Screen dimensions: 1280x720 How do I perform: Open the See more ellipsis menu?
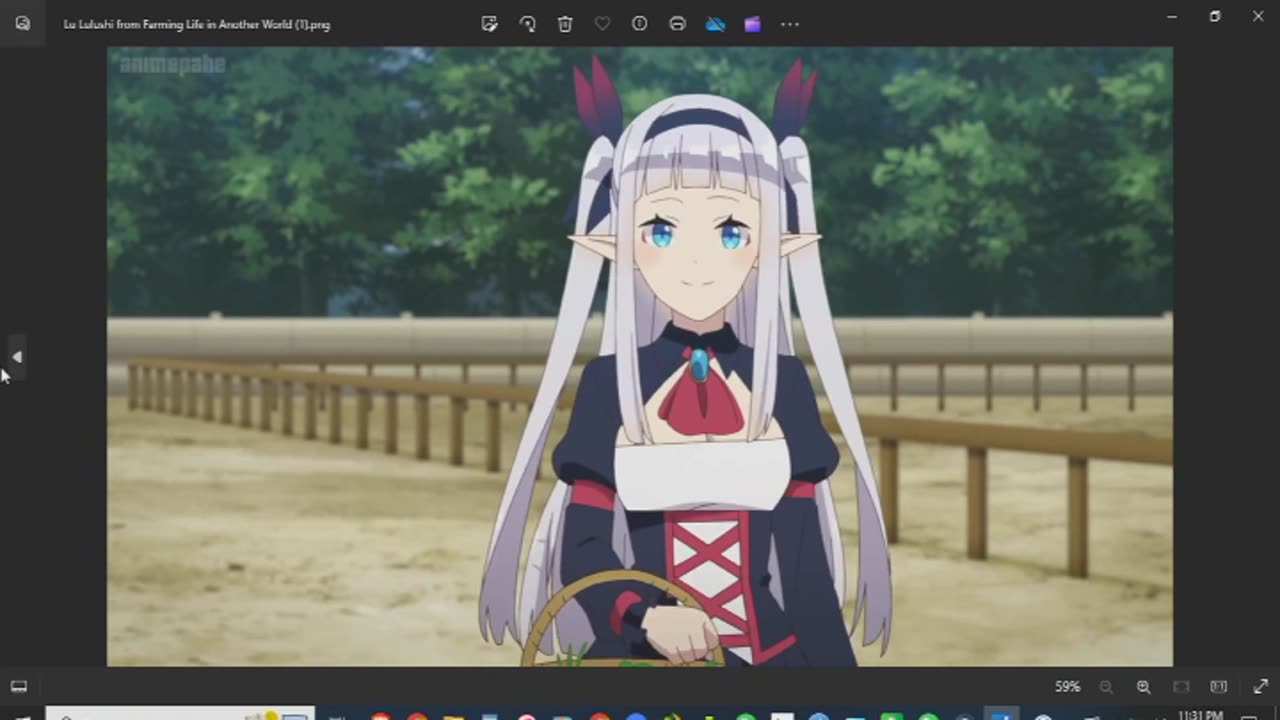pyautogui.click(x=790, y=24)
